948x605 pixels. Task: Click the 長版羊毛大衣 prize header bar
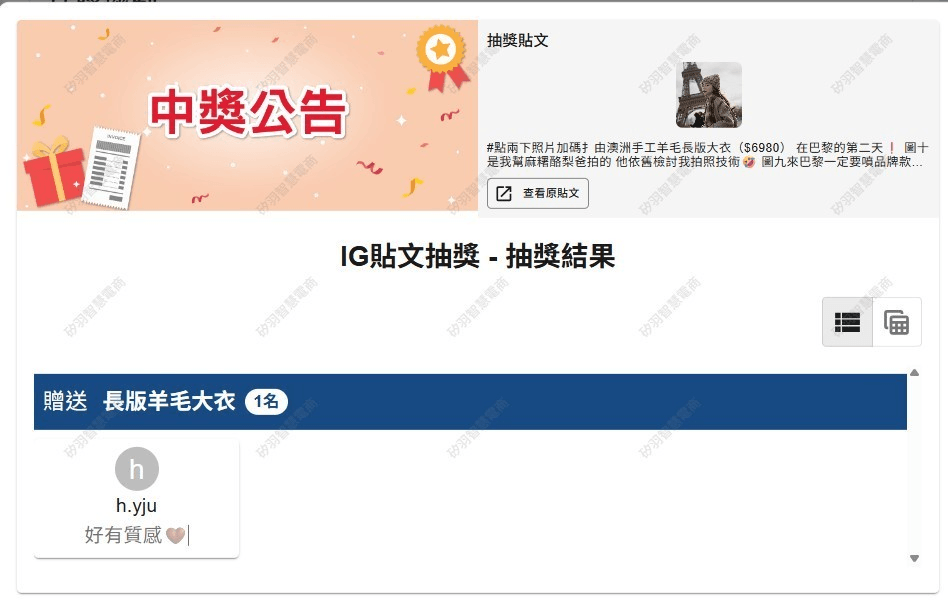(x=470, y=402)
